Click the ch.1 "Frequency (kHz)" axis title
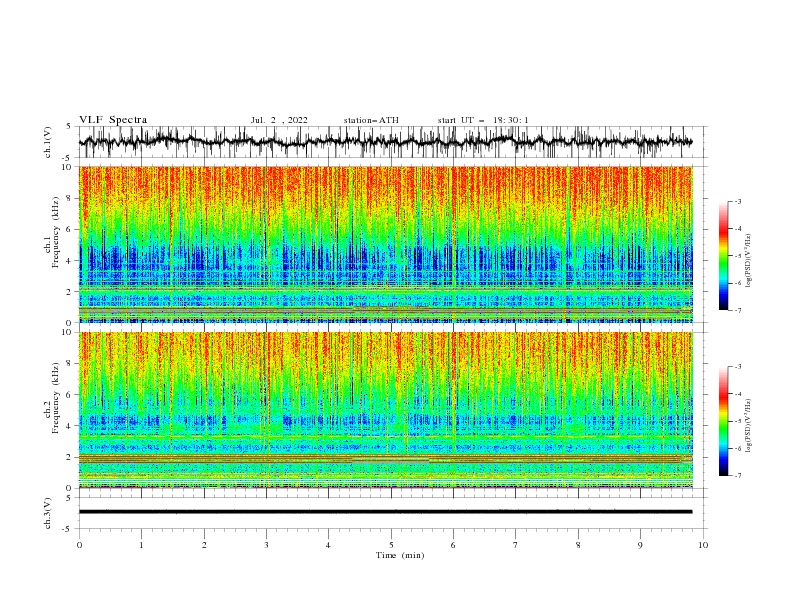Screen dimensions: 792x612 point(56,231)
